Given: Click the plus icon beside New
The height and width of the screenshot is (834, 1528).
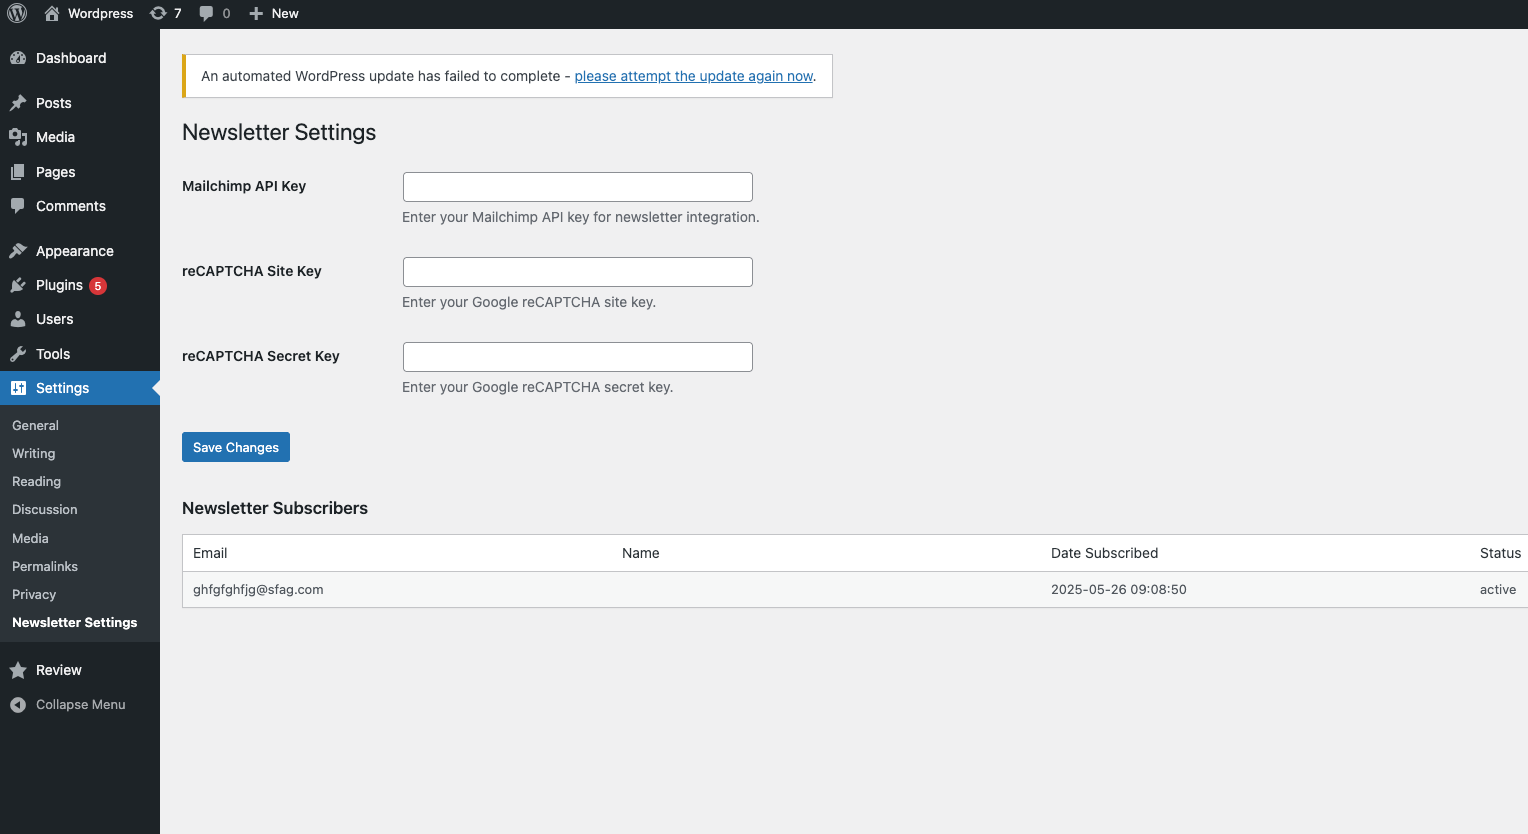Looking at the screenshot, I should (x=256, y=13).
